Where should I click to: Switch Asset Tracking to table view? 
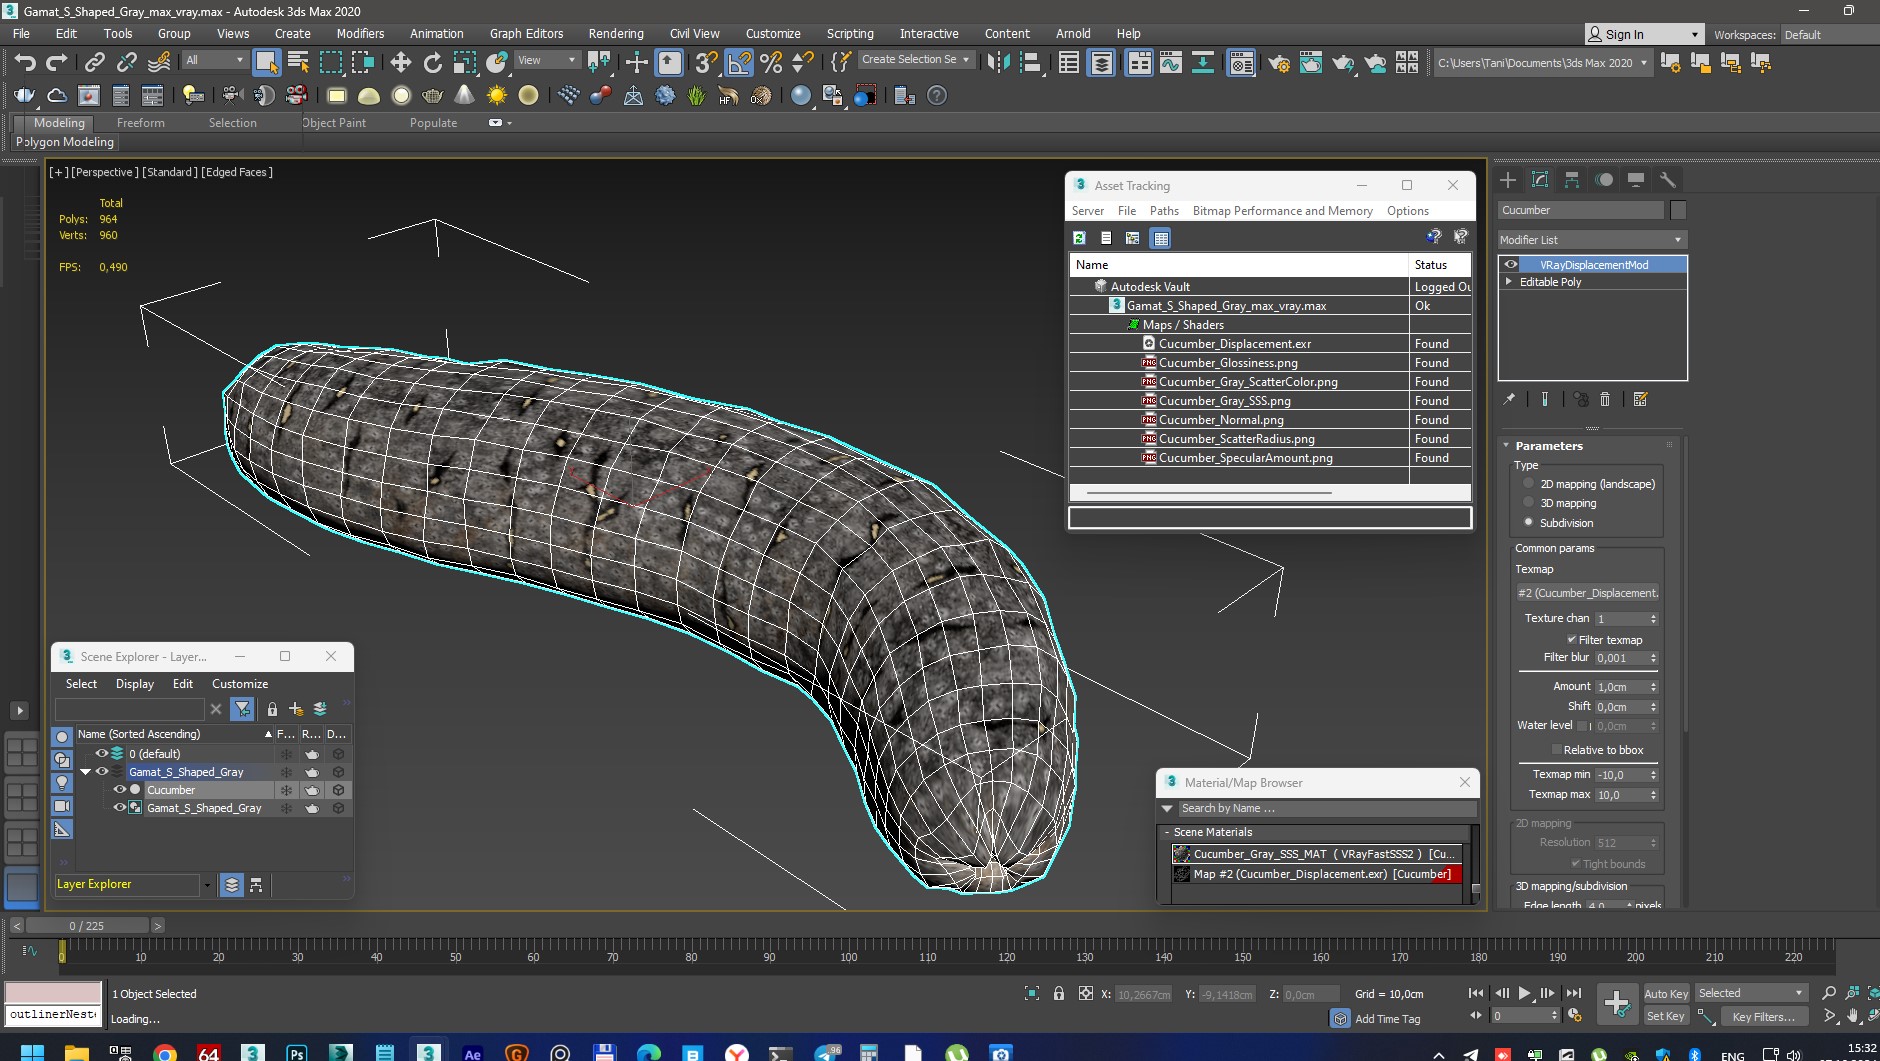click(x=1160, y=238)
